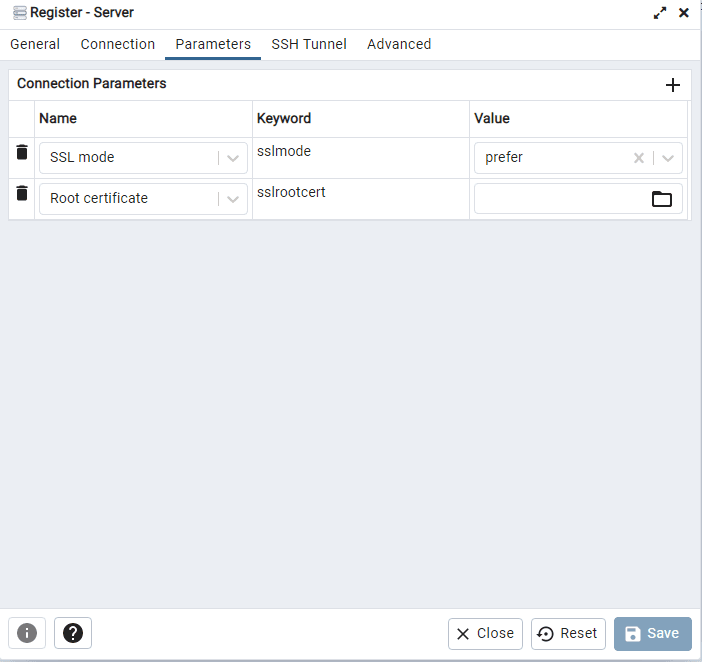Open help with question mark button
The image size is (702, 662).
tap(73, 633)
